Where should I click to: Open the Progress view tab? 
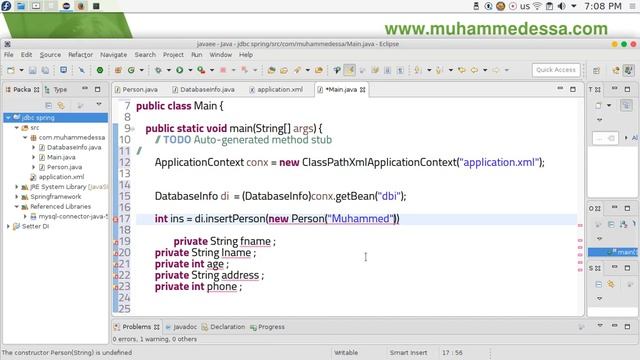(267, 327)
